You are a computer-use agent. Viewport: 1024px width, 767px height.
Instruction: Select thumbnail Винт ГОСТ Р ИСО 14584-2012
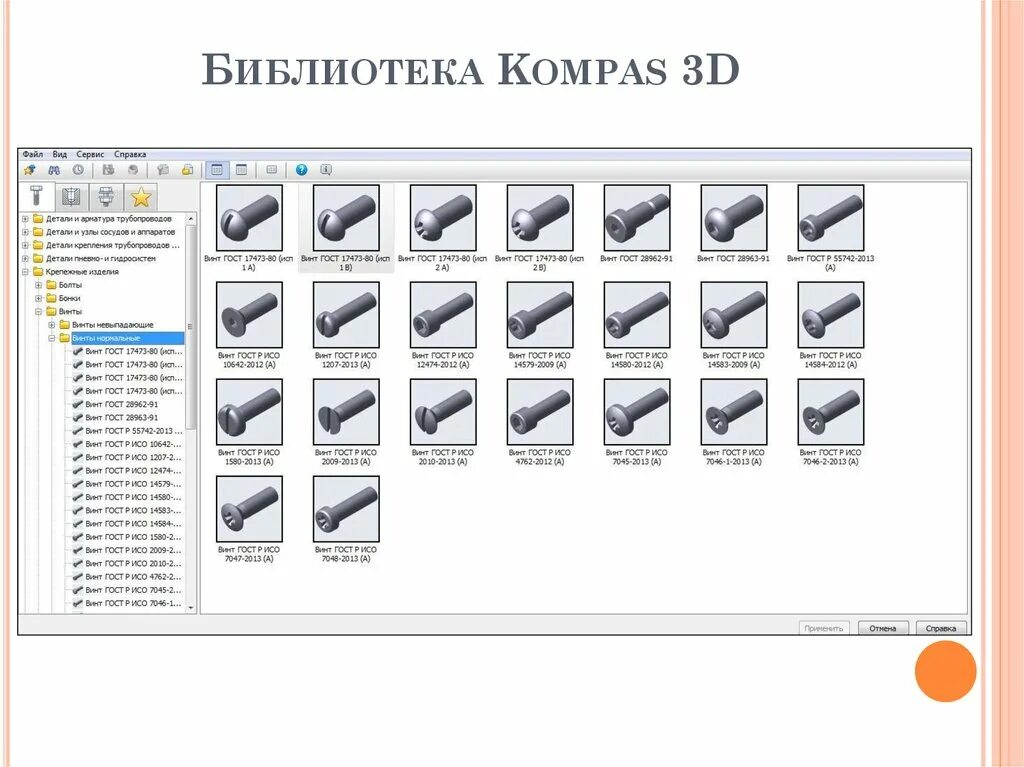pos(831,315)
